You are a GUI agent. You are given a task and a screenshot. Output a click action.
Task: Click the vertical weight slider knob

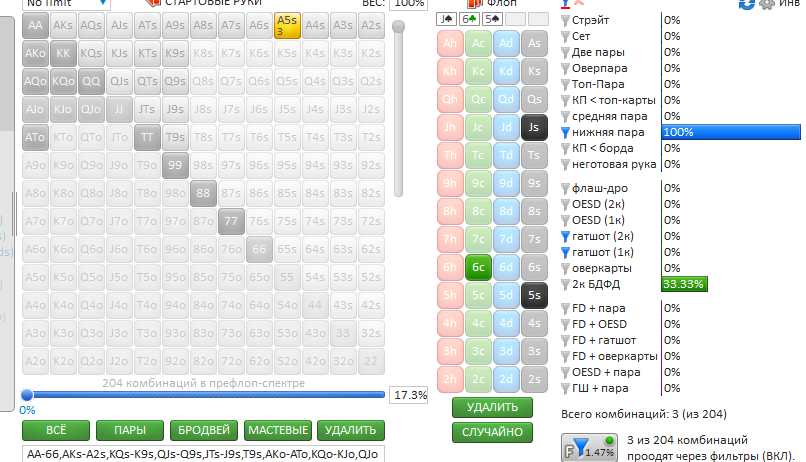point(398,26)
